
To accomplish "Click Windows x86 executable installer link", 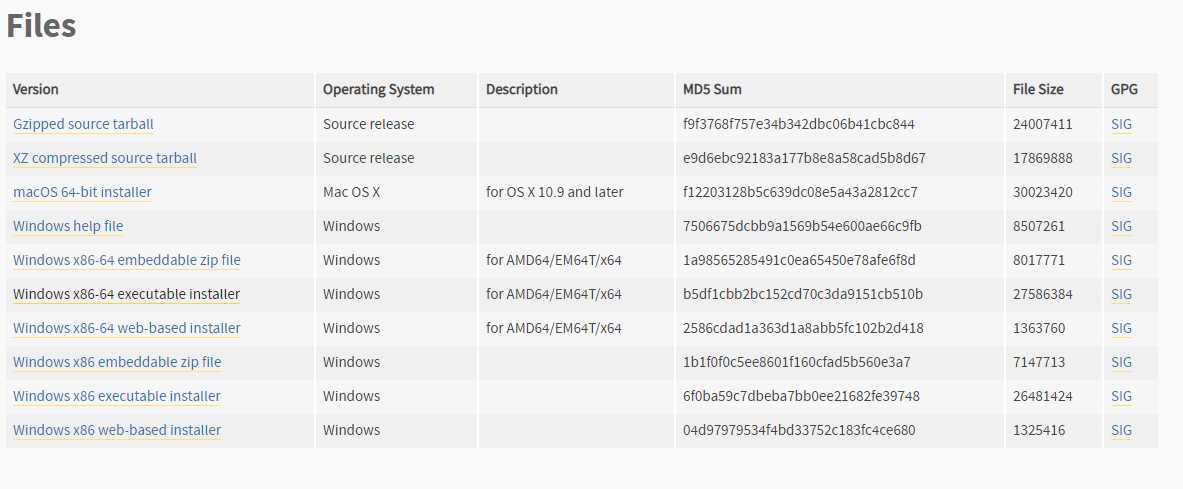I will [x=117, y=395].
